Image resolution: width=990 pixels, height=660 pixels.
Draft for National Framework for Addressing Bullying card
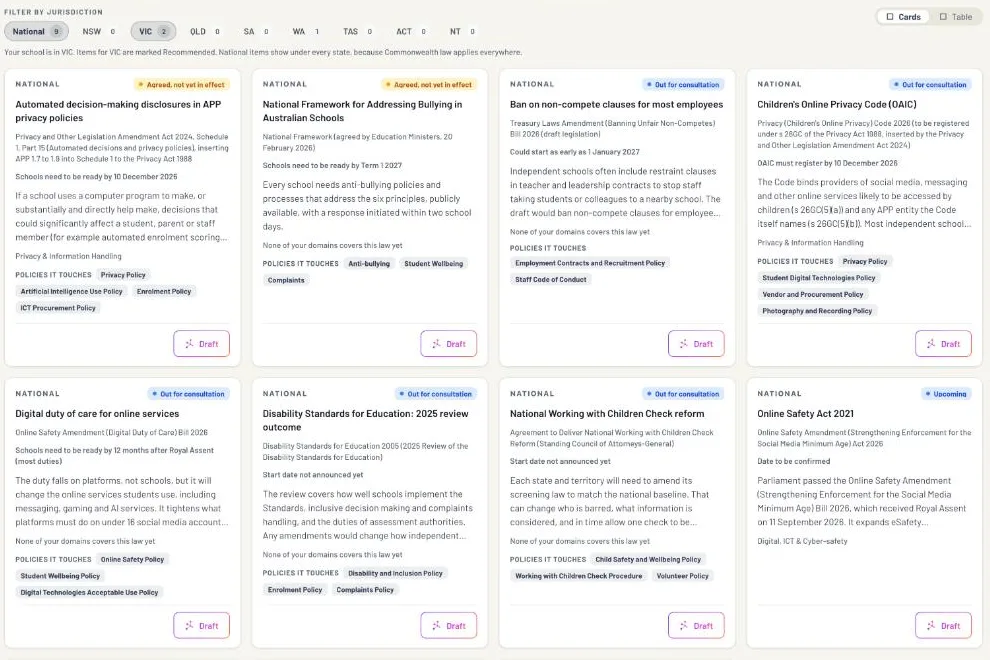point(449,344)
